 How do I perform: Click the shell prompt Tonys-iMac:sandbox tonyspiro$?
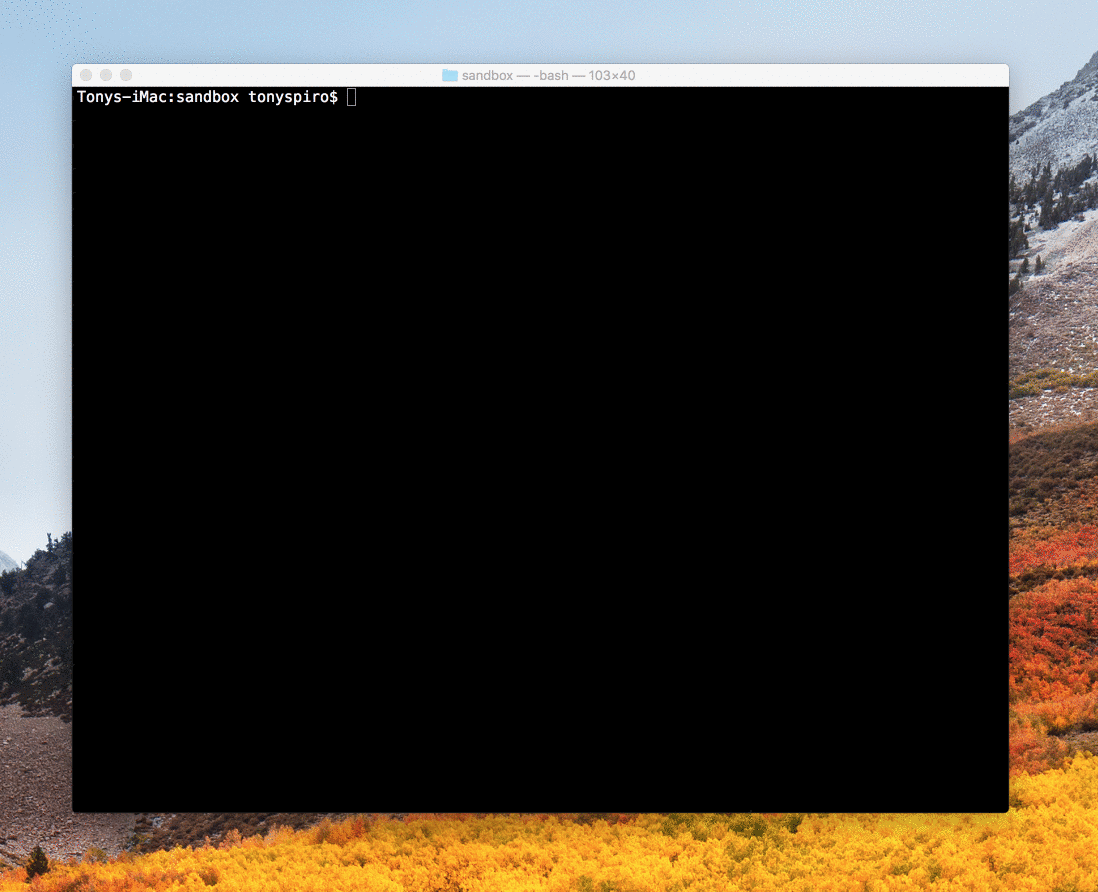207,97
